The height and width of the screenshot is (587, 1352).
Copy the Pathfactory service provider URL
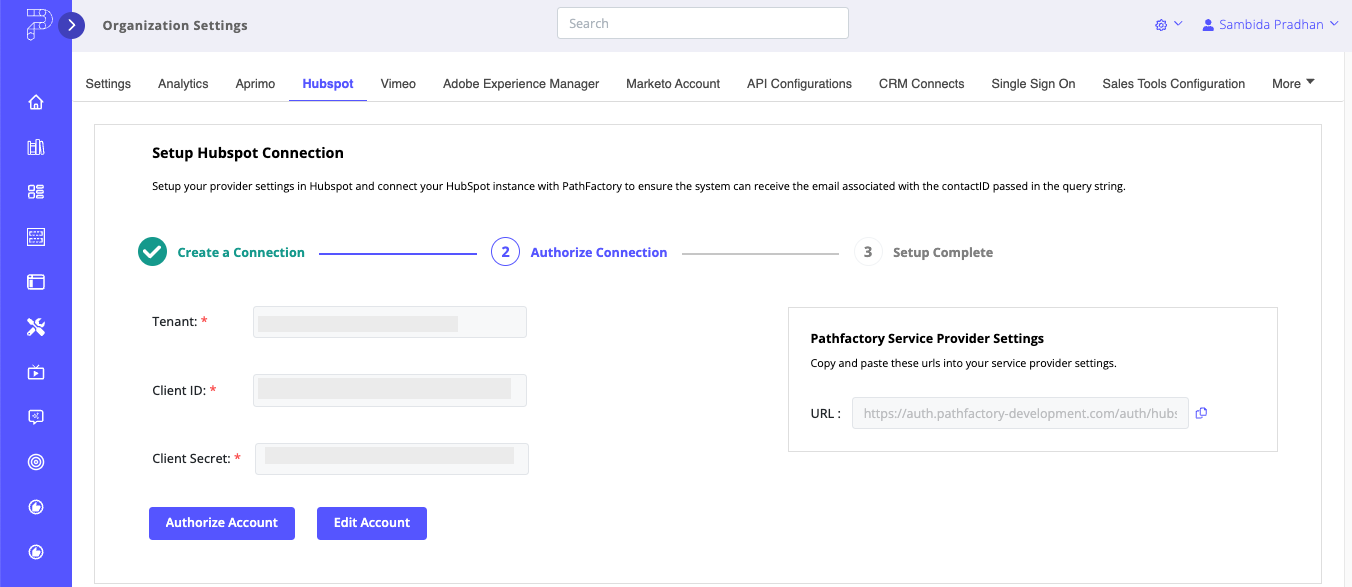1201,412
